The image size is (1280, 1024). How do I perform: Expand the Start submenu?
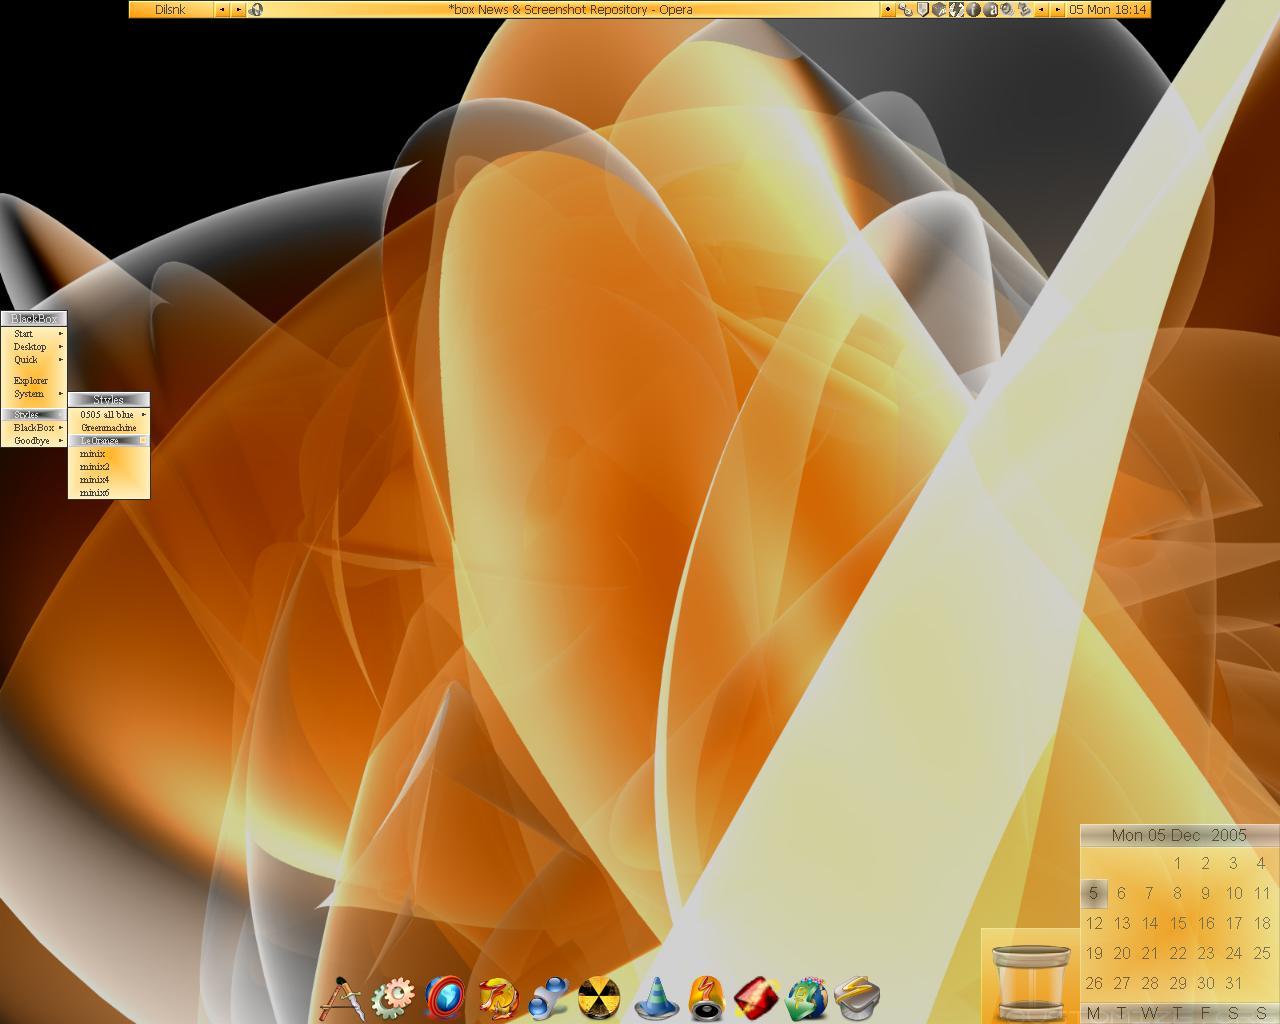(x=34, y=334)
